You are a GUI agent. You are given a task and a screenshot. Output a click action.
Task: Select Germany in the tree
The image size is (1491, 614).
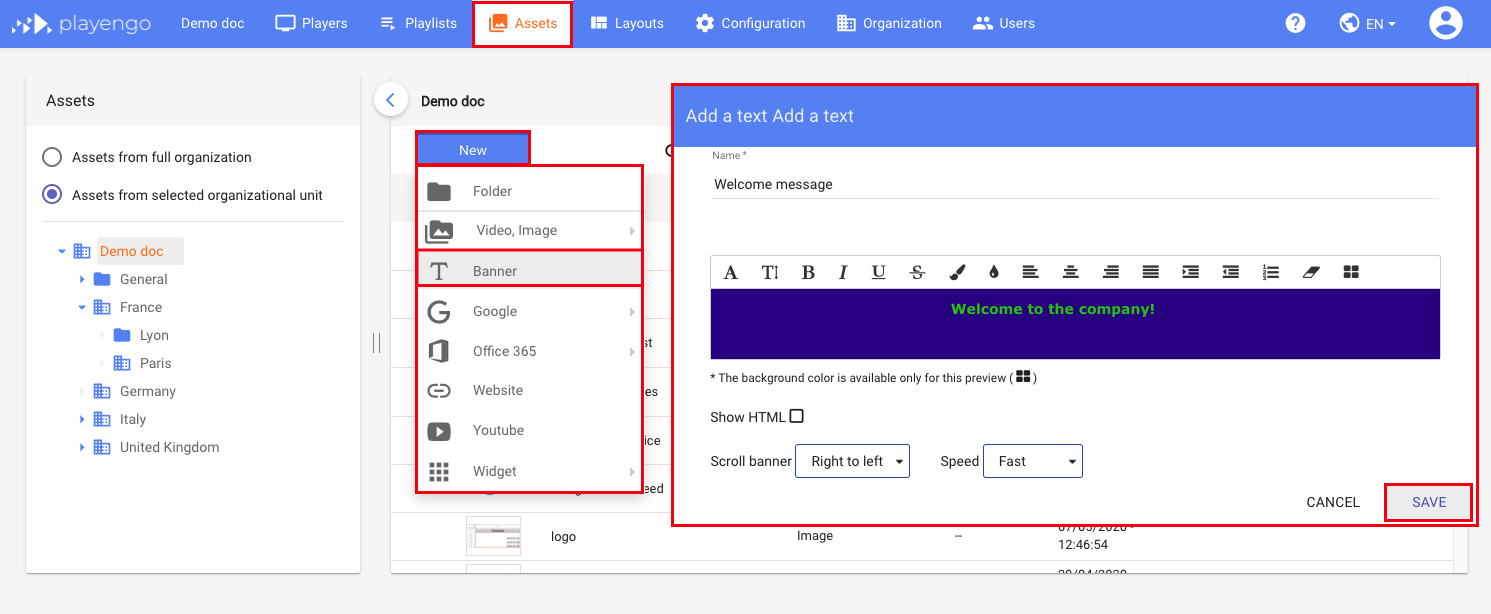tap(135, 391)
